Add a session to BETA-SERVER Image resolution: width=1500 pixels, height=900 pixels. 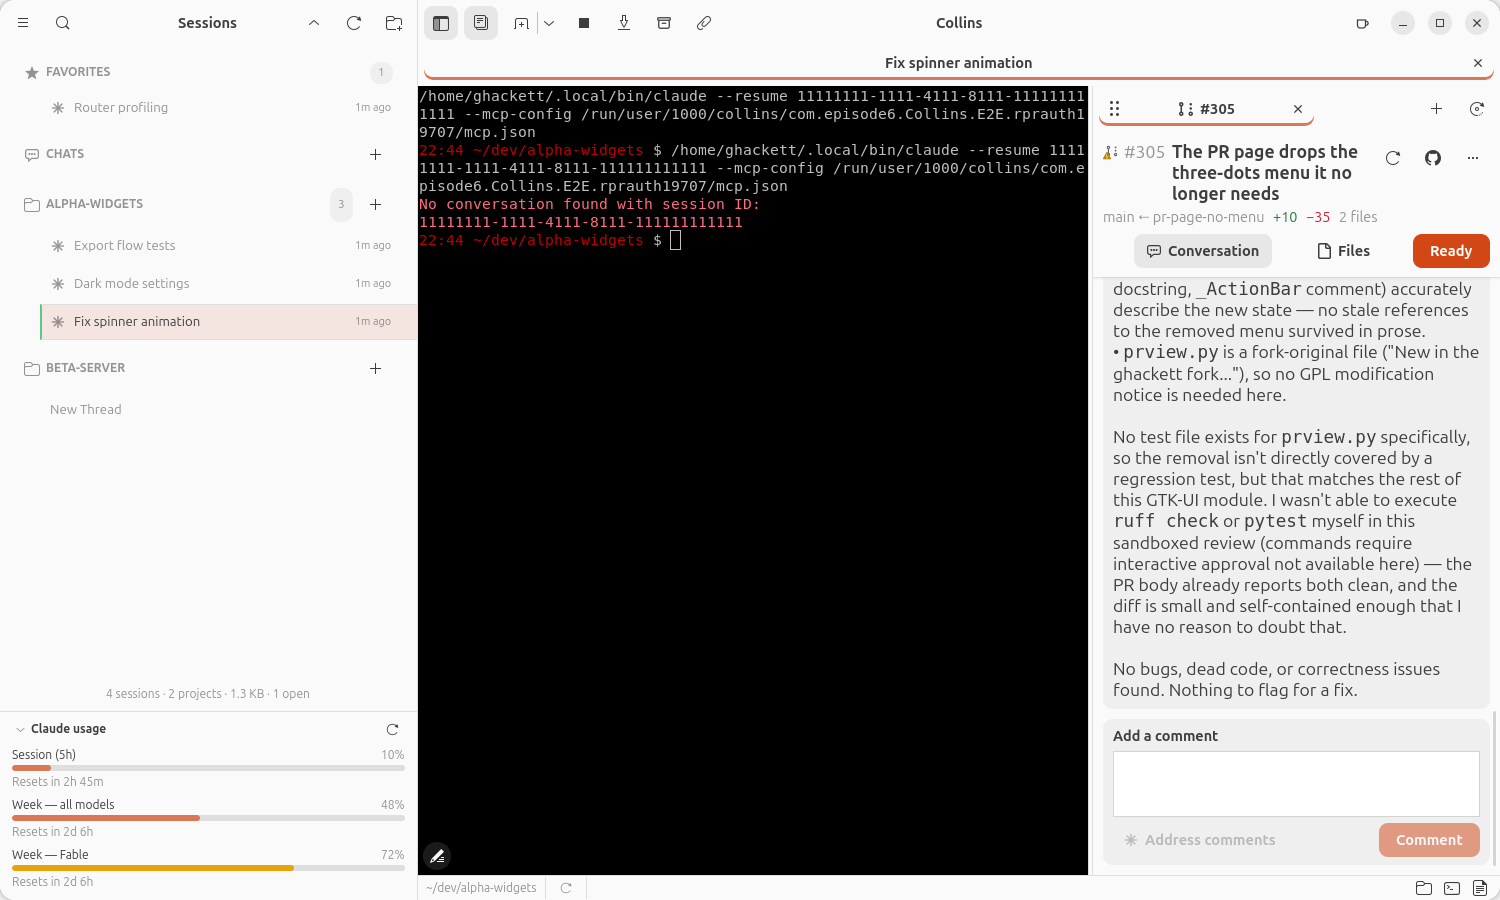coord(376,368)
